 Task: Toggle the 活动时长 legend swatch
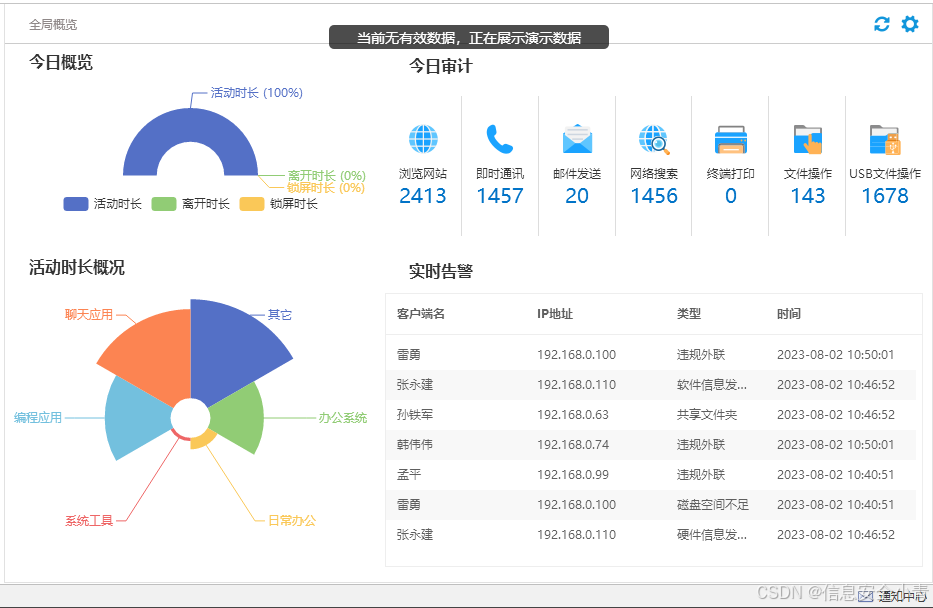[x=76, y=204]
